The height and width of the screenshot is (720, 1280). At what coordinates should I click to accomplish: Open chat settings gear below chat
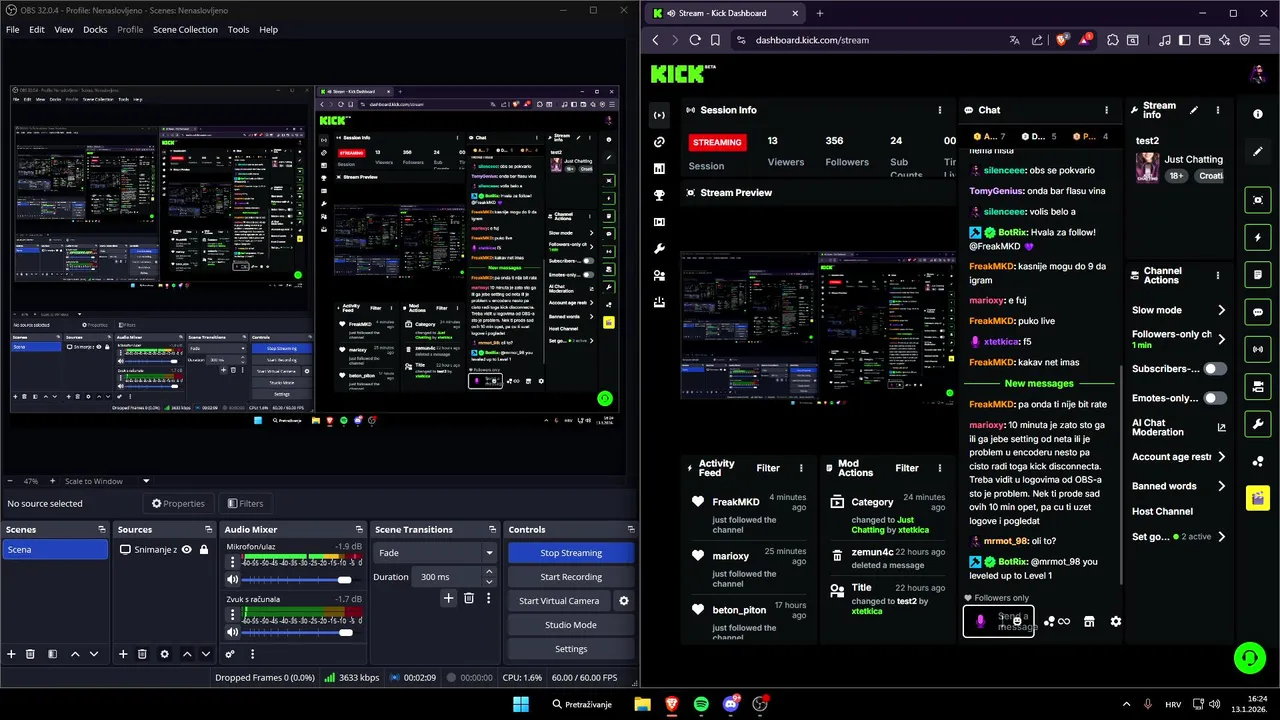1116,621
